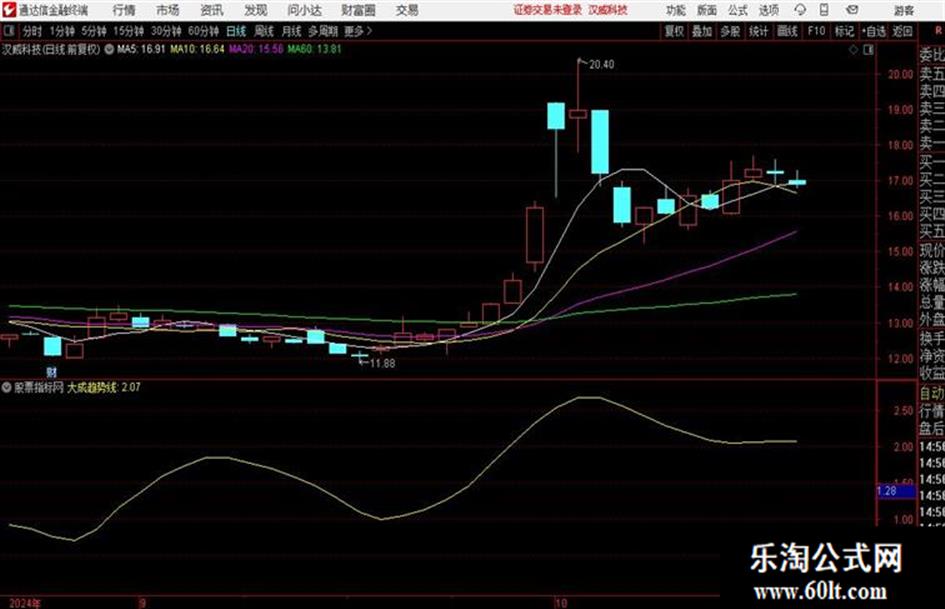Click 股票指标网 sub-chart title
This screenshot has height=609, width=945.
tap(39, 387)
